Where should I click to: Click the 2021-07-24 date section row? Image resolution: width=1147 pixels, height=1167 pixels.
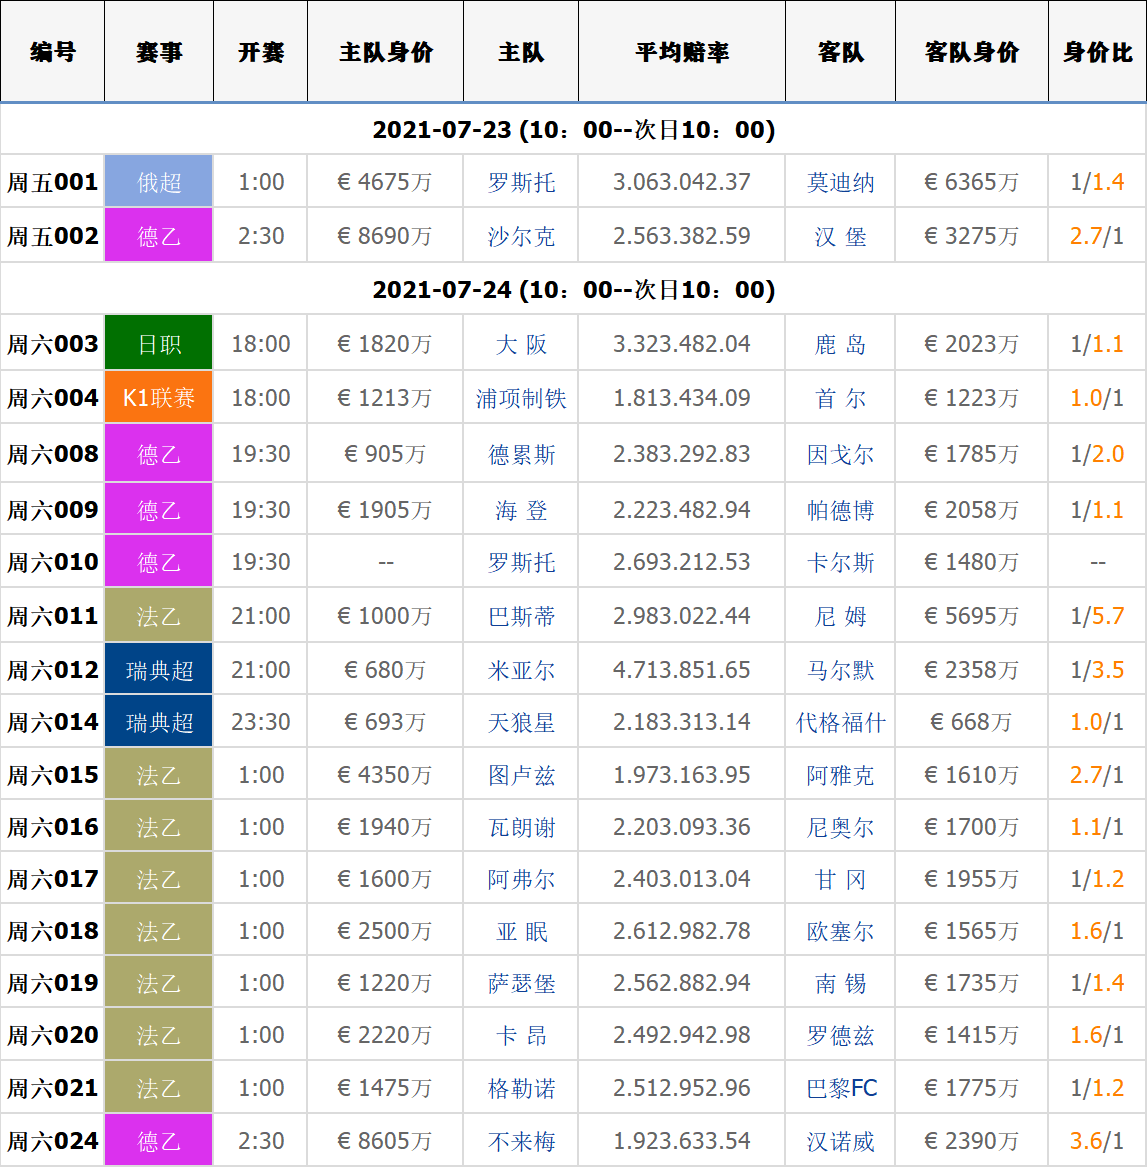(x=573, y=290)
